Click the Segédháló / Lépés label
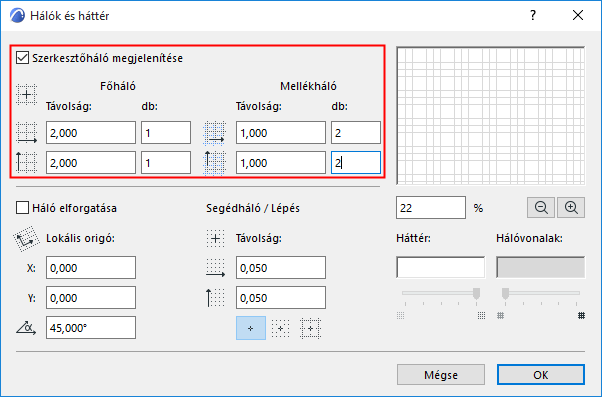602x397 pixels. point(253,208)
